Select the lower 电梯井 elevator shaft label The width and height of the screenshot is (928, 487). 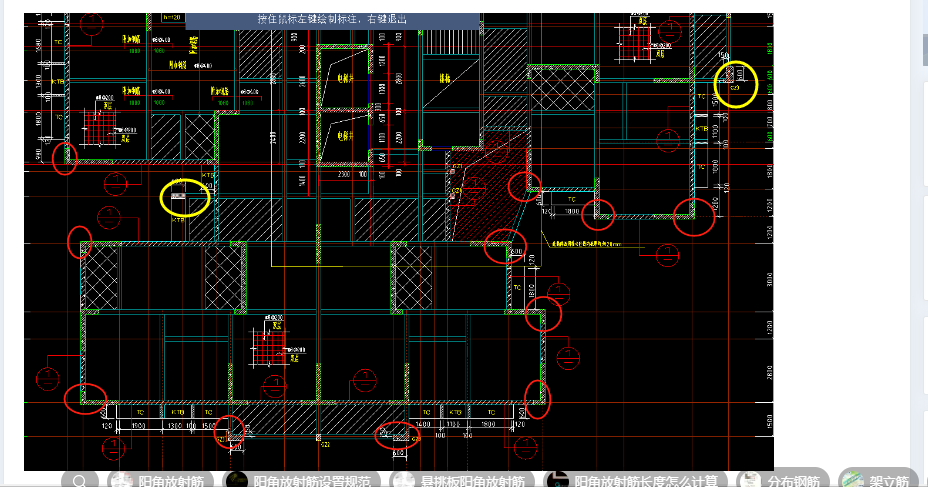[344, 133]
